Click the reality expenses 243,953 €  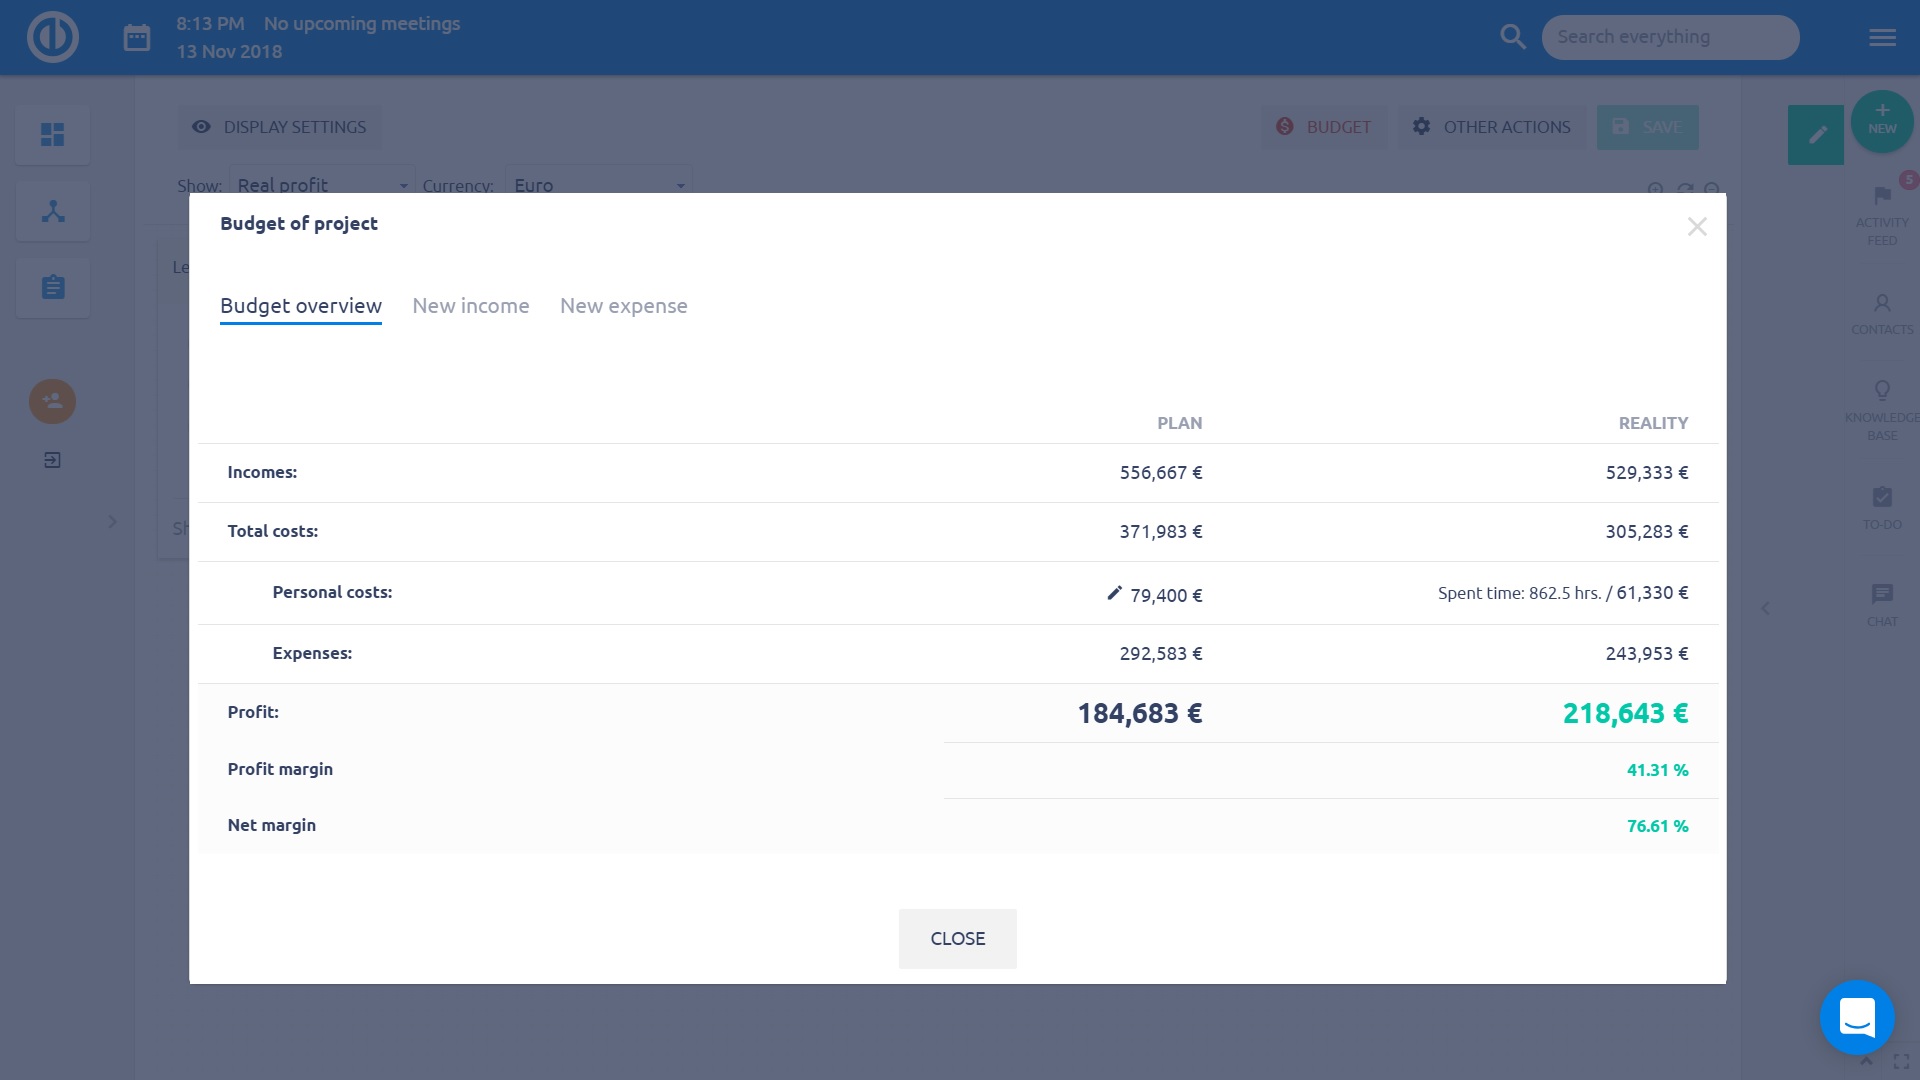tap(1647, 654)
